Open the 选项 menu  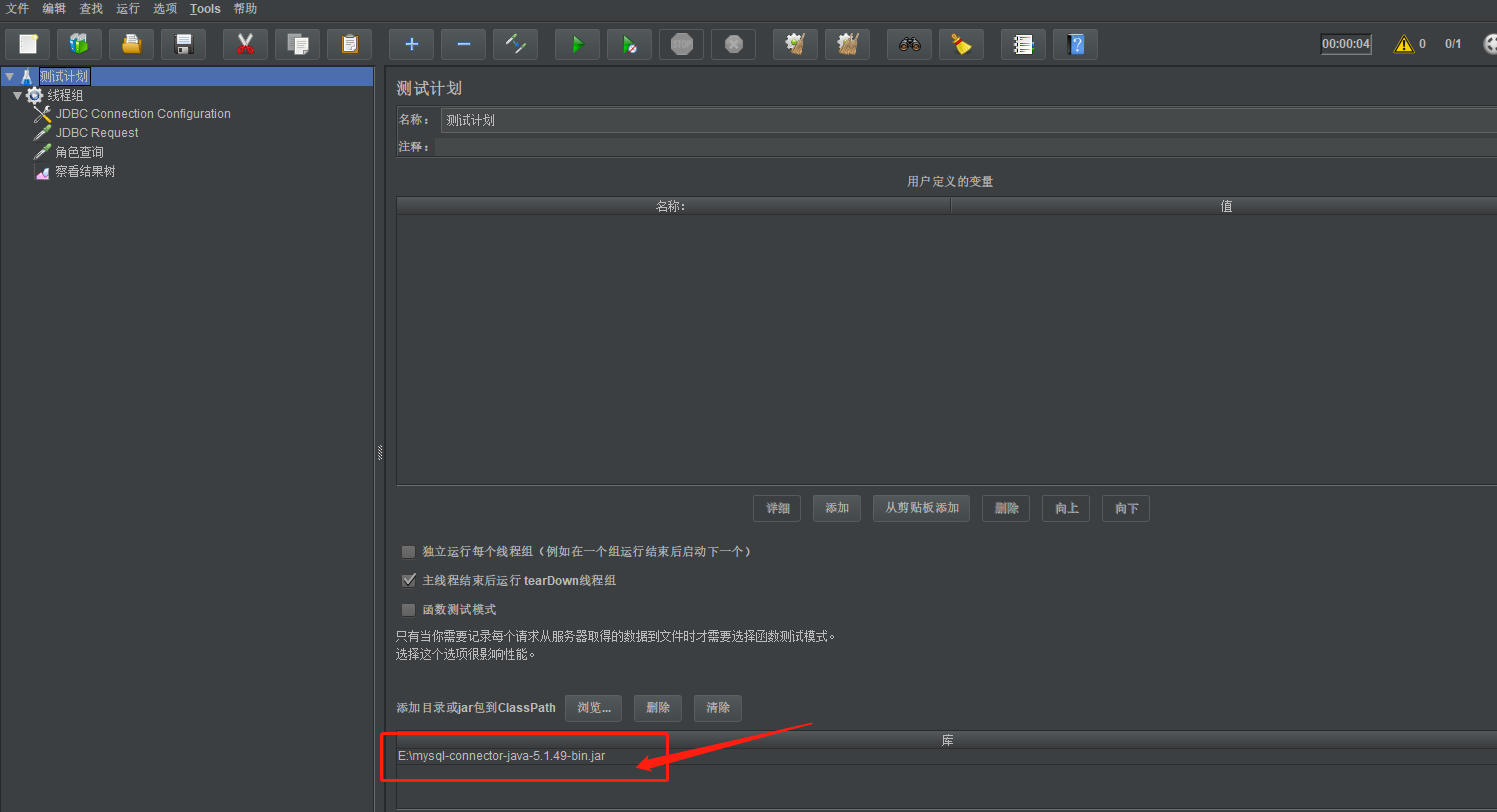click(165, 9)
